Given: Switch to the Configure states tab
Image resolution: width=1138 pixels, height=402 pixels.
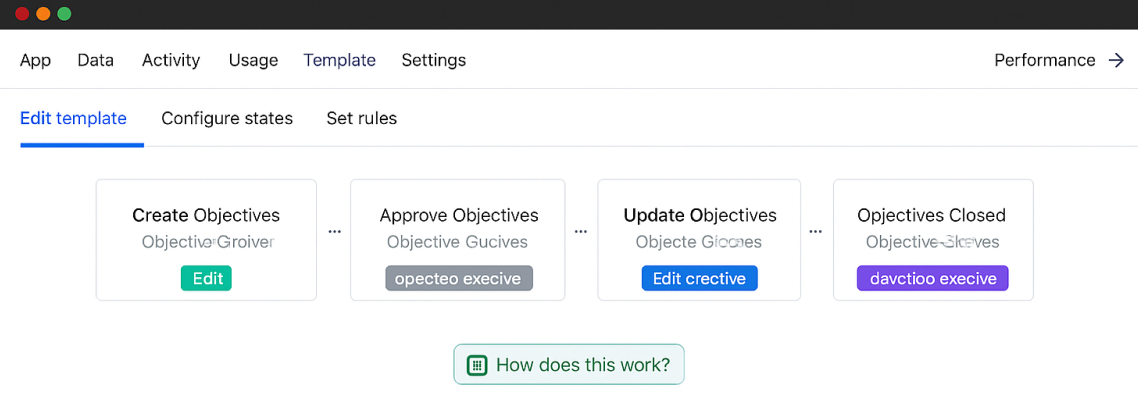Looking at the screenshot, I should (227, 118).
